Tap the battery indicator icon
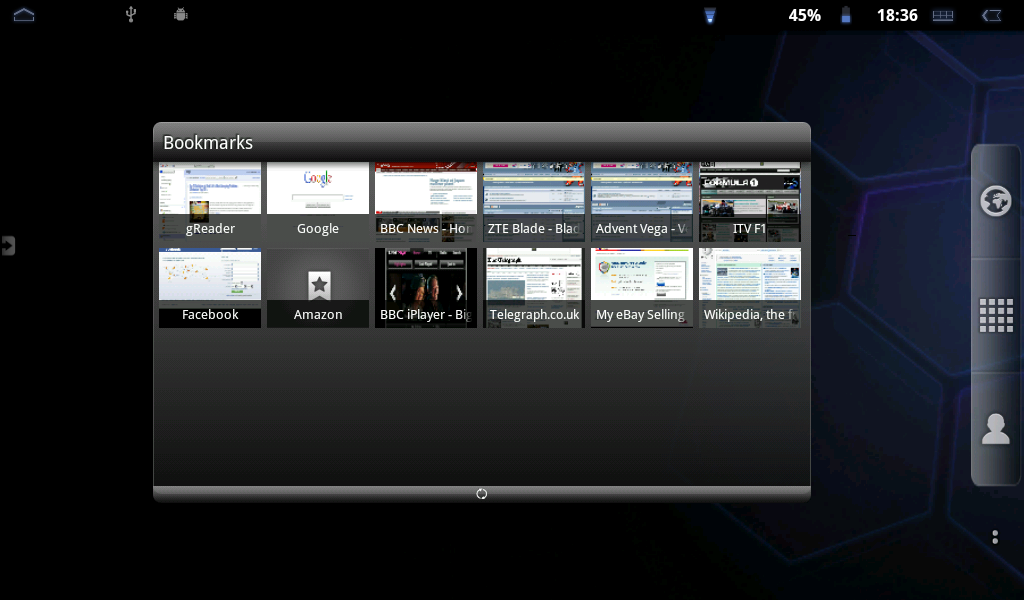 [x=846, y=15]
